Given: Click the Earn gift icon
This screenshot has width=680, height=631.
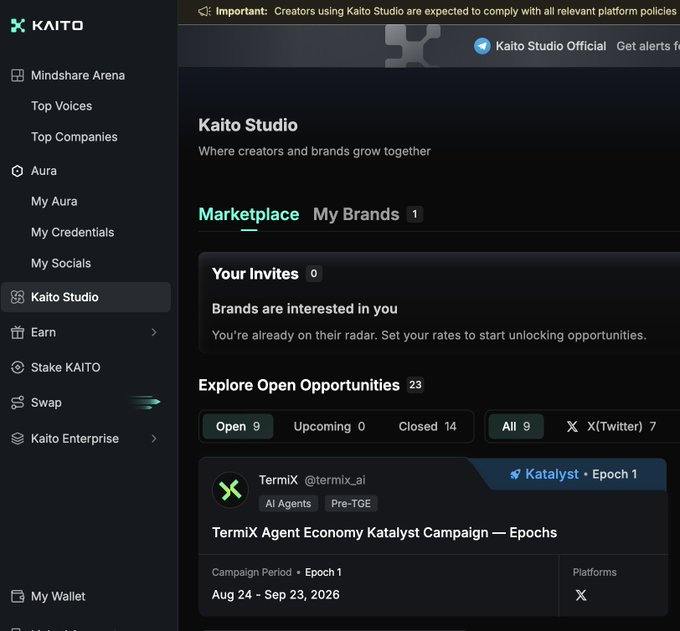Looking at the screenshot, I should coord(17,332).
